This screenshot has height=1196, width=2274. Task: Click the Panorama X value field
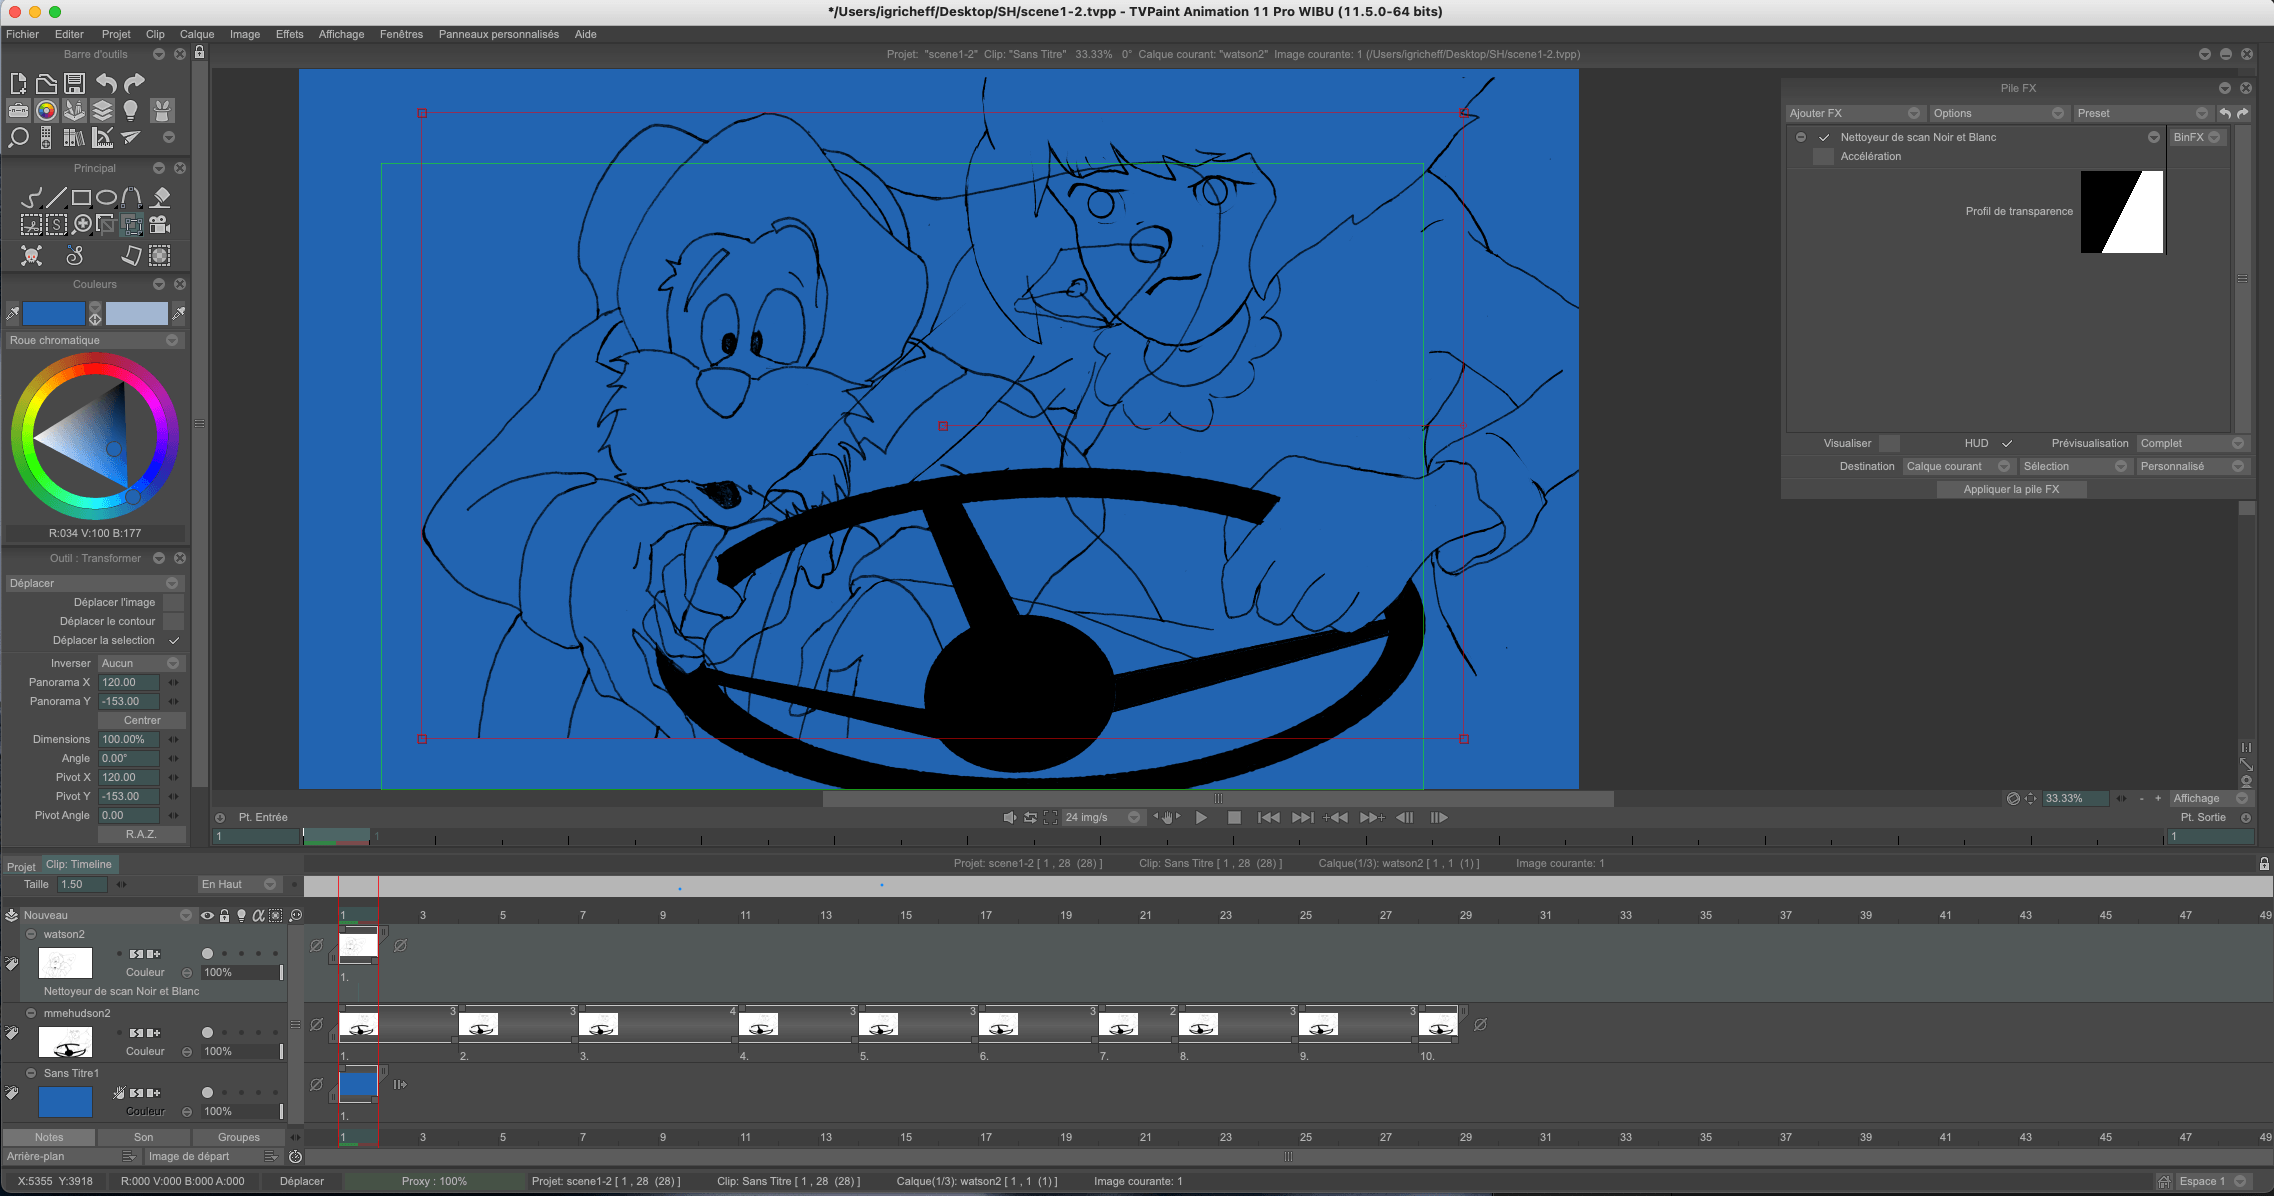tap(129, 682)
